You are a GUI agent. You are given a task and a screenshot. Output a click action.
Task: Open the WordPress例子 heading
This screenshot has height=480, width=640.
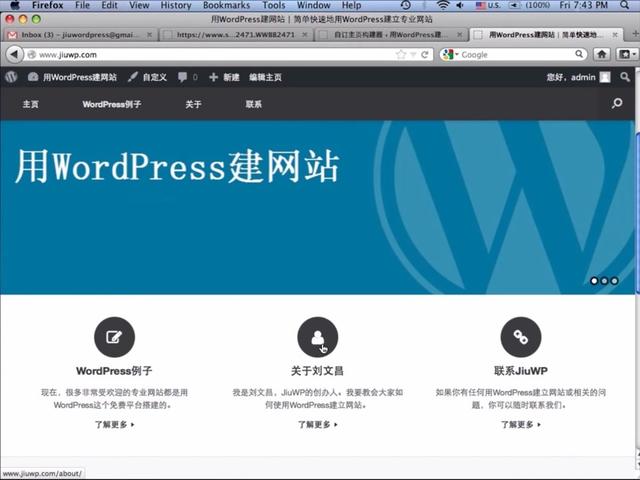(x=114, y=371)
